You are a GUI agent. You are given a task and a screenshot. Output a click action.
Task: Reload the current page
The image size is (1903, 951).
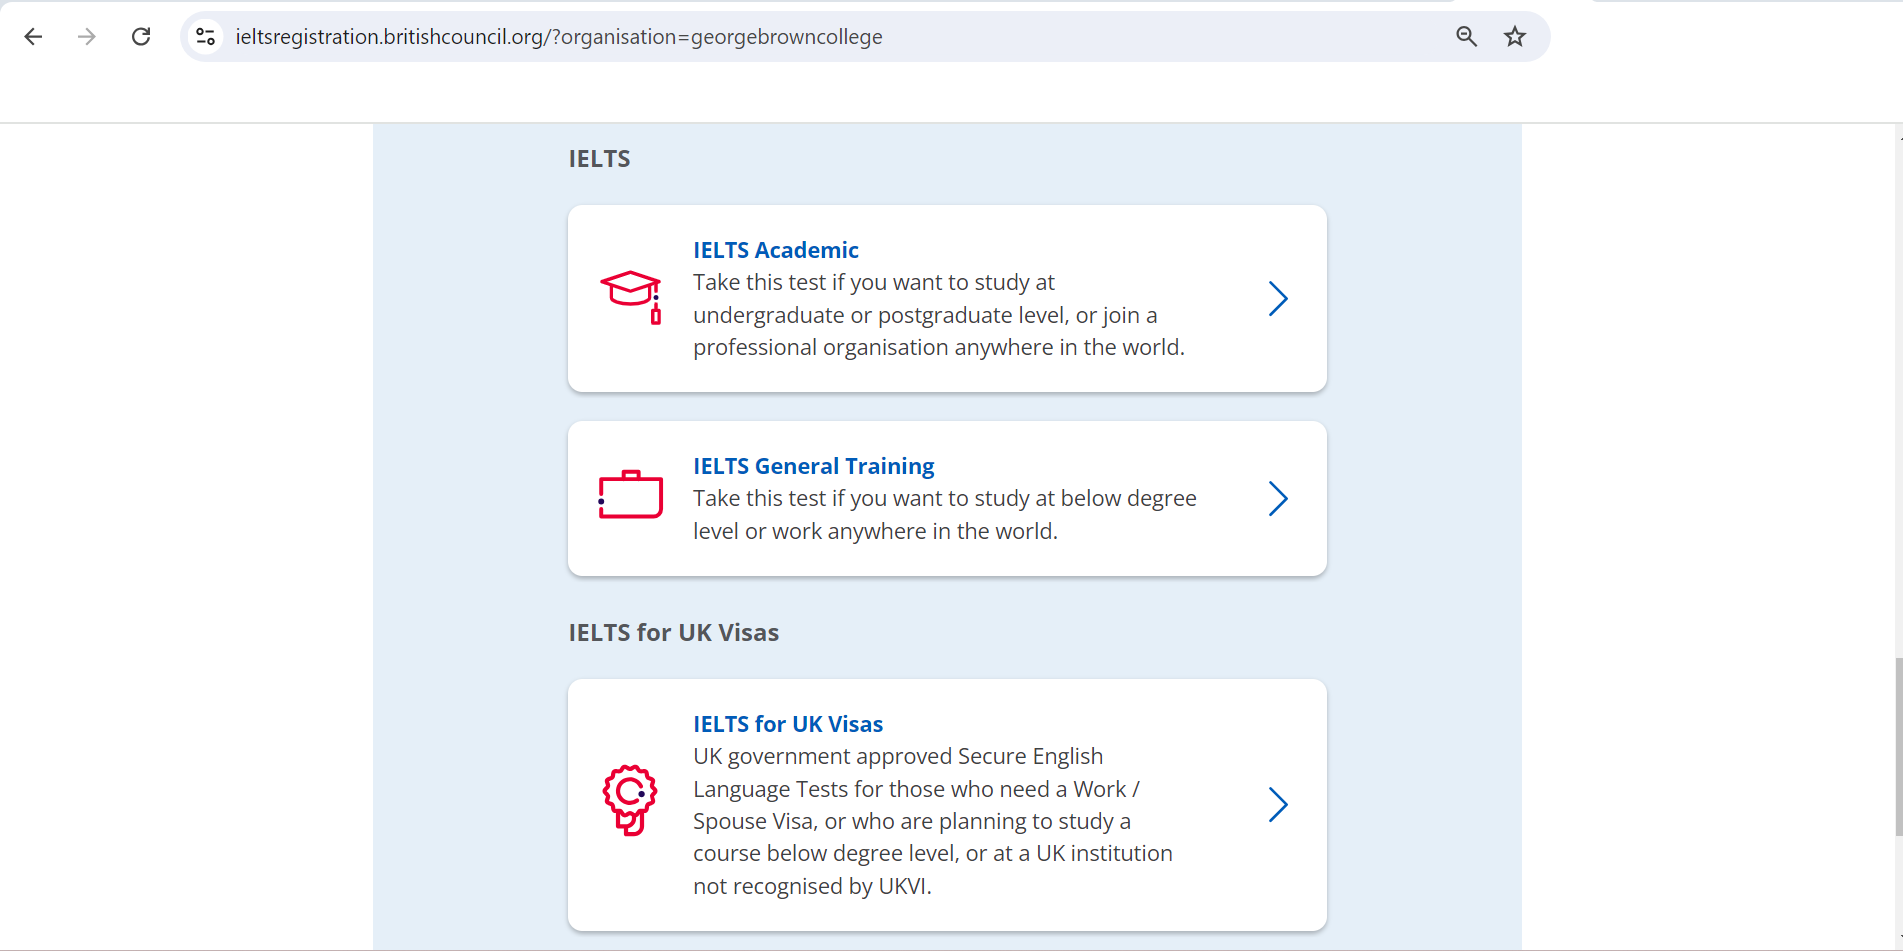pos(141,36)
